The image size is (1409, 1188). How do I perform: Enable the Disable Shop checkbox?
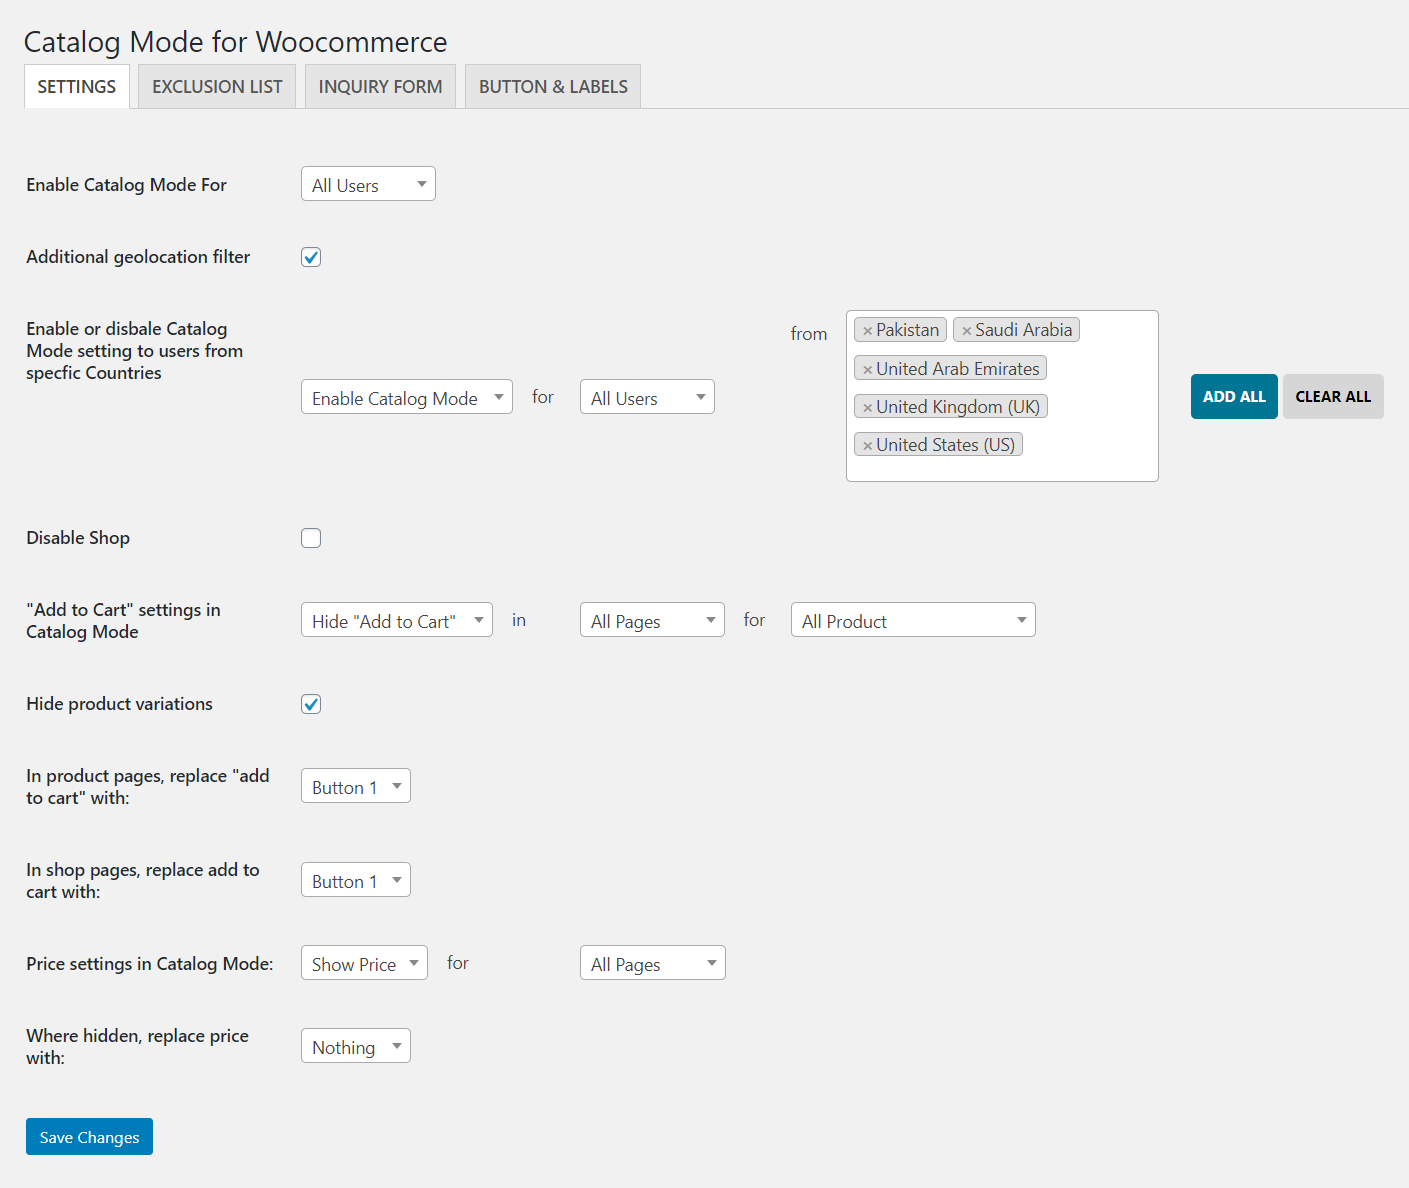click(x=311, y=538)
